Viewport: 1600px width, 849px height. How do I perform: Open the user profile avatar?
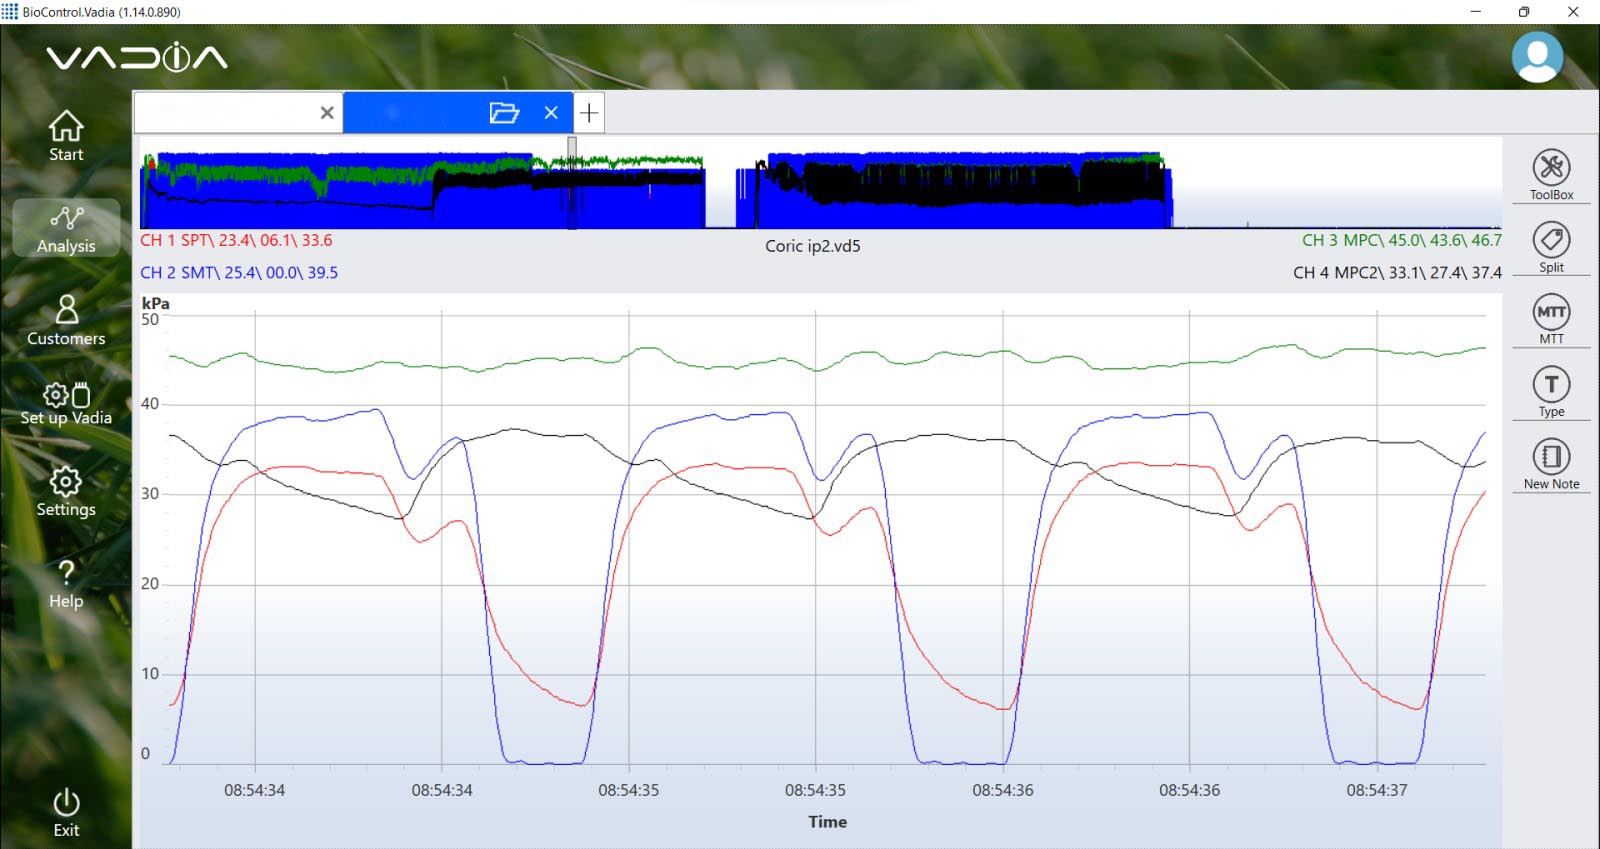click(x=1537, y=57)
